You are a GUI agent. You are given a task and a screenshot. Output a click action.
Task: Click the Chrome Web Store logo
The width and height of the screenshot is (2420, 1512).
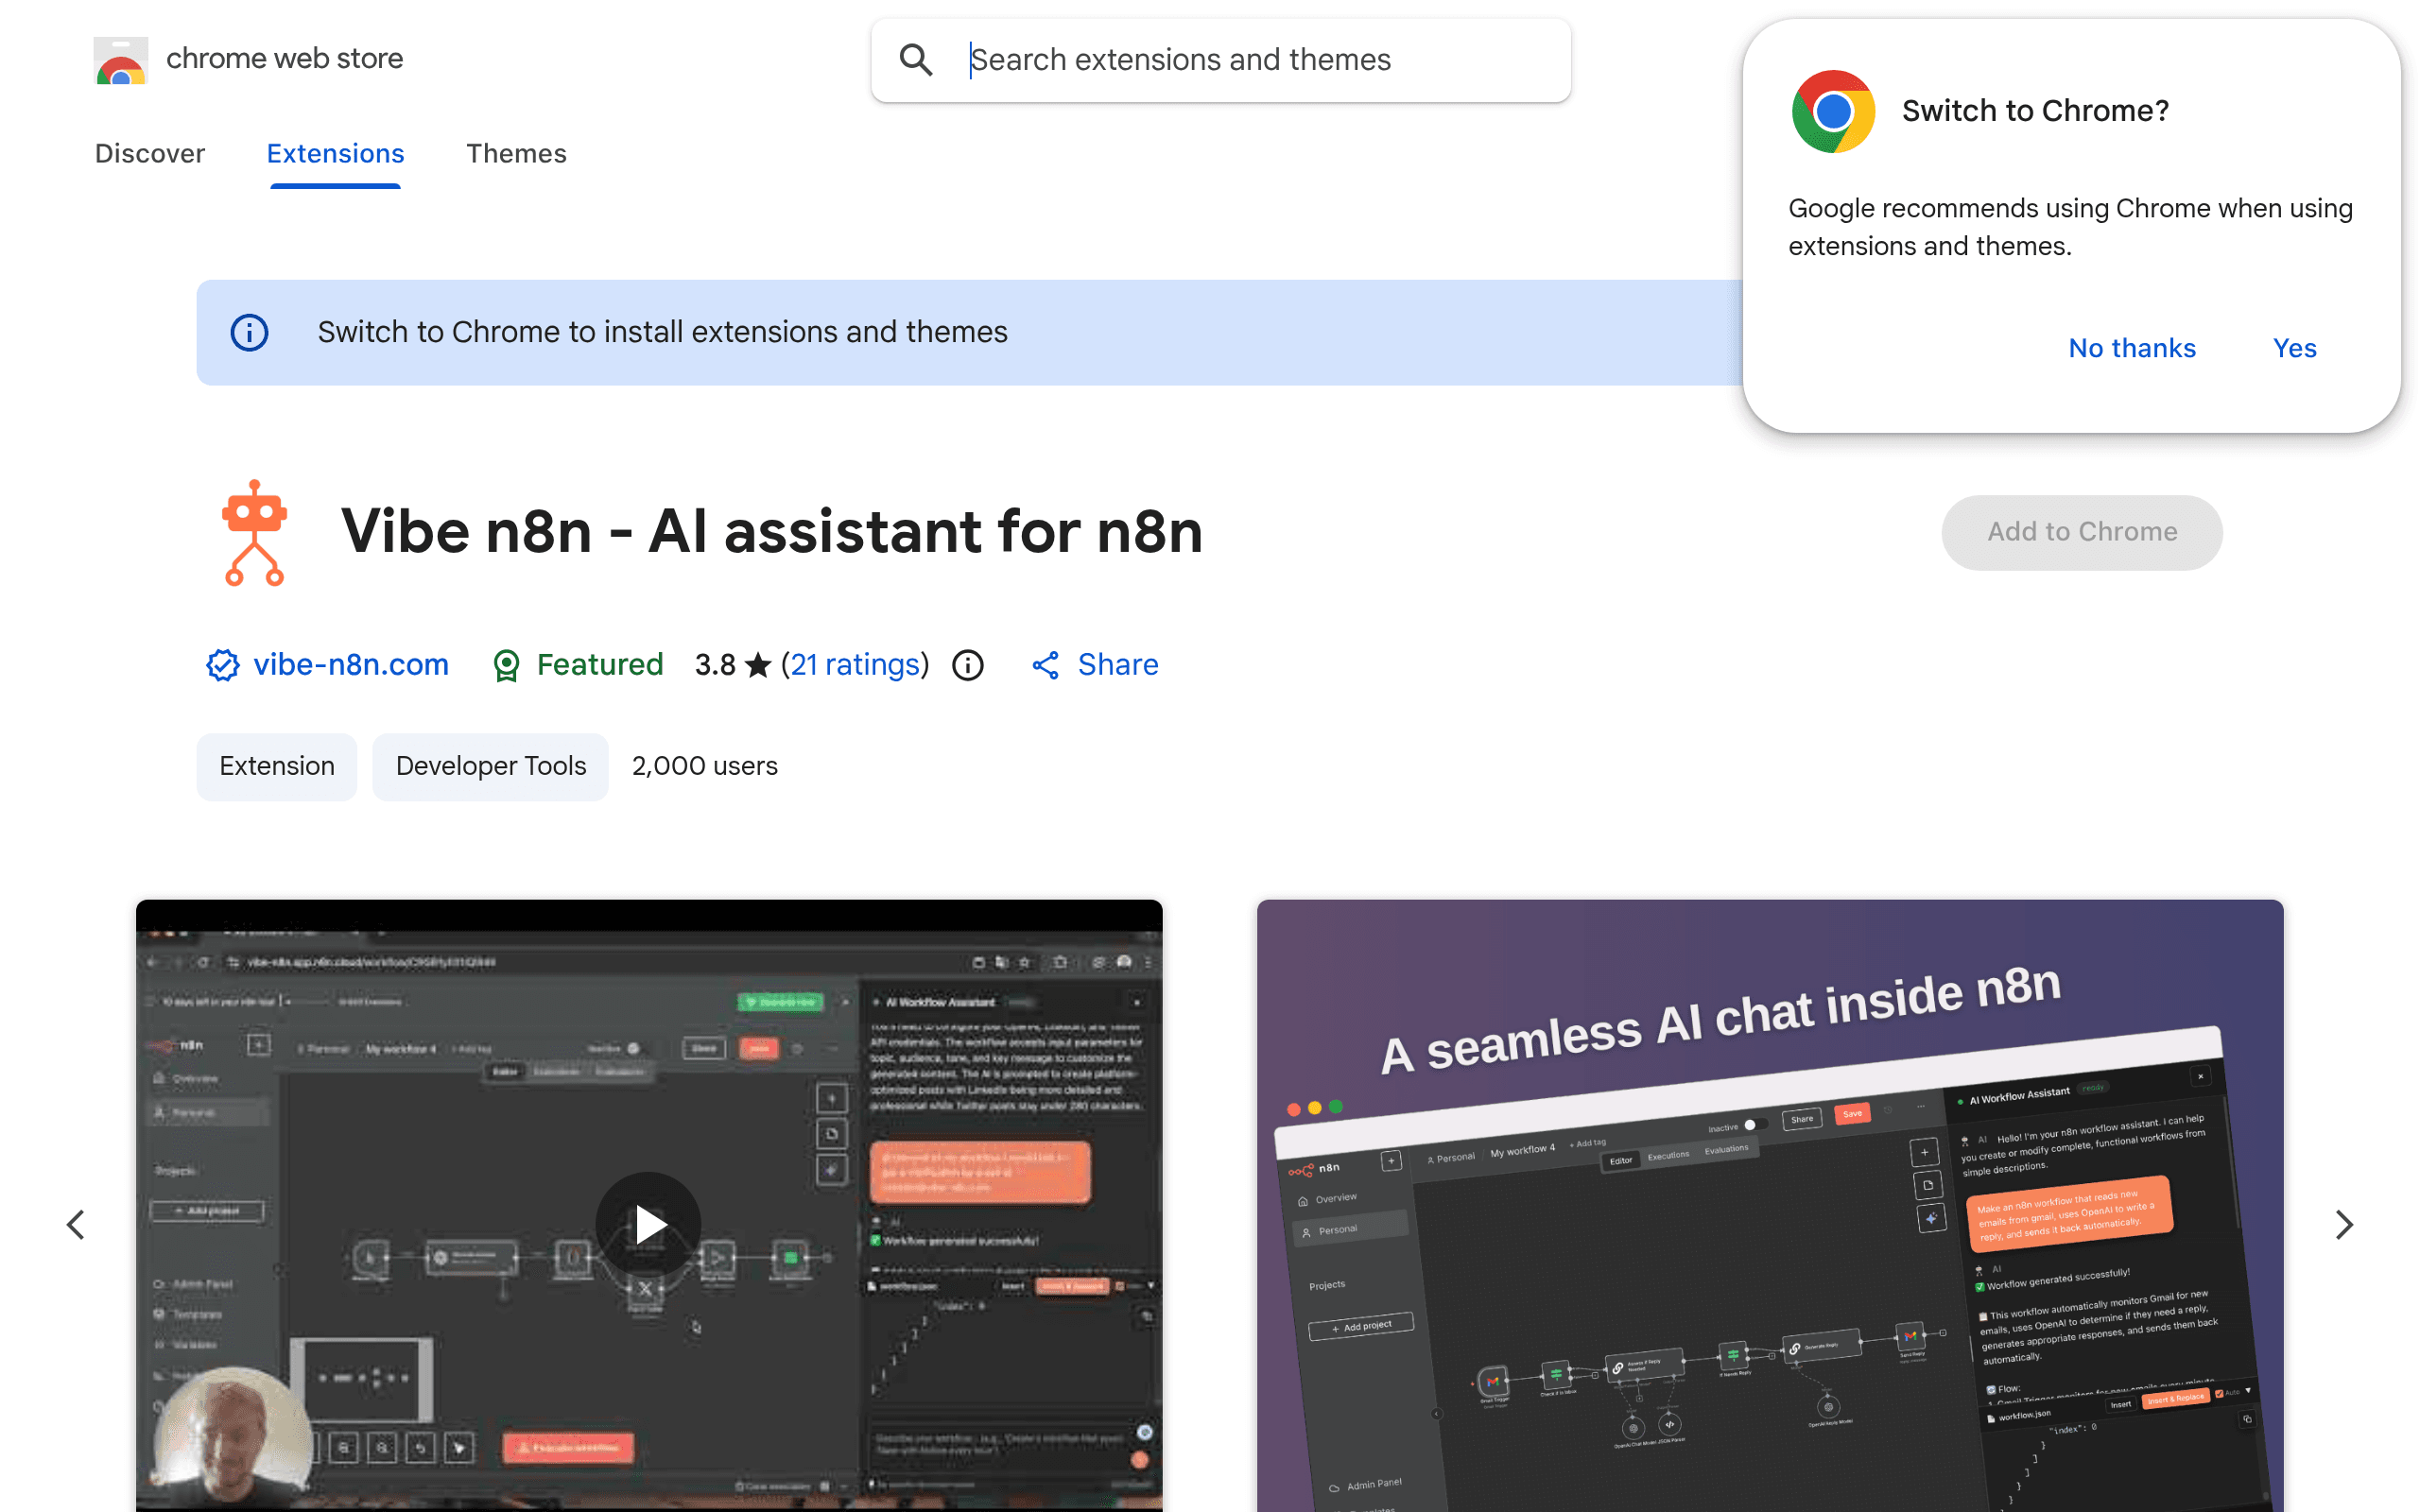[121, 60]
